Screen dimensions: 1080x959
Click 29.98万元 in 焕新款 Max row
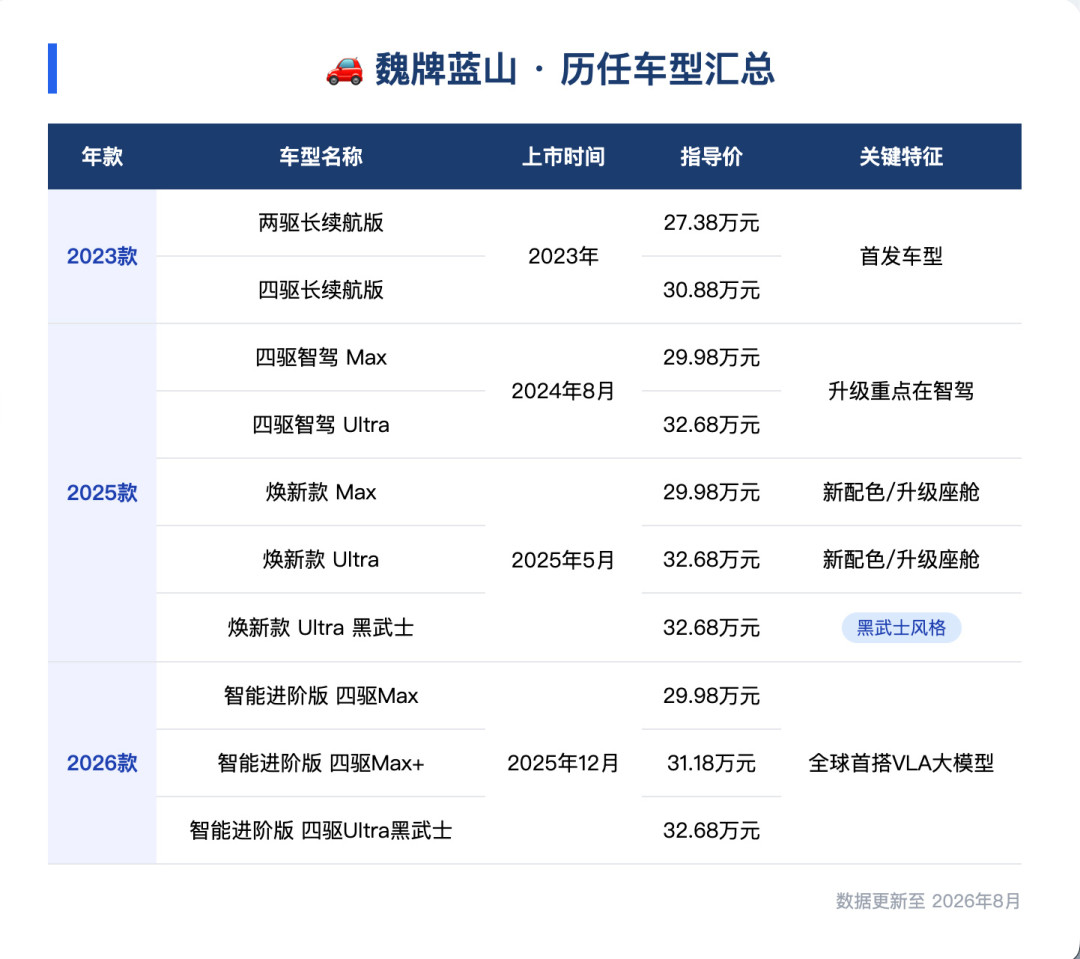point(712,492)
